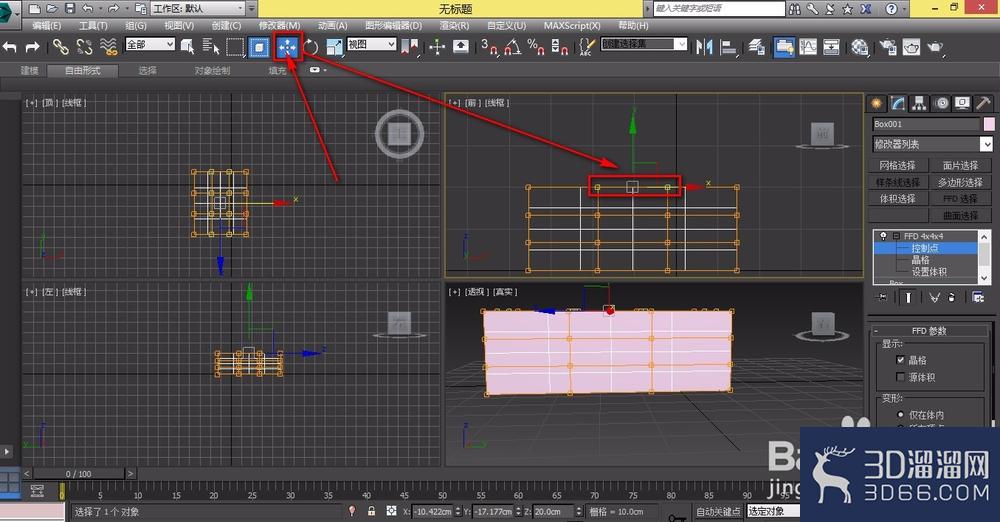Screen dimensions: 1000x522
Task: Click the Box001 pink object color swatch
Action: pyautogui.click(x=989, y=124)
